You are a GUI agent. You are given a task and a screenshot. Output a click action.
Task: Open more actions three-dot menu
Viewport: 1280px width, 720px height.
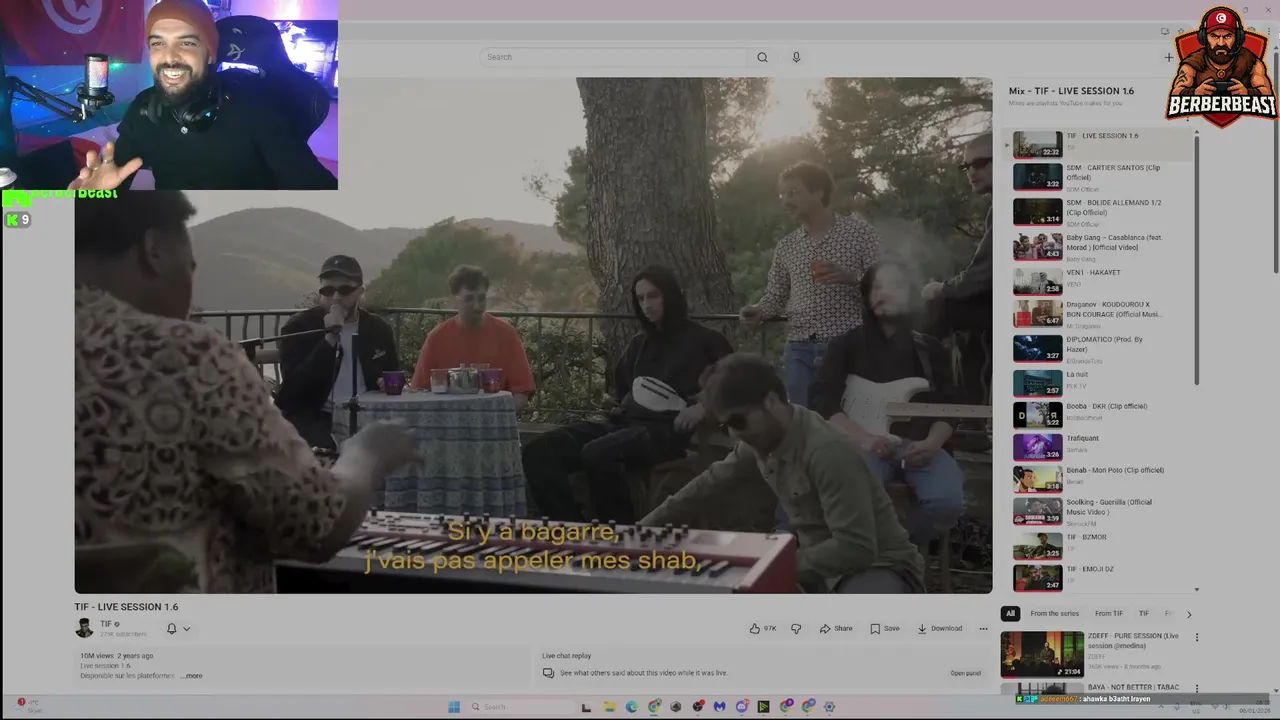pyautogui.click(x=983, y=629)
